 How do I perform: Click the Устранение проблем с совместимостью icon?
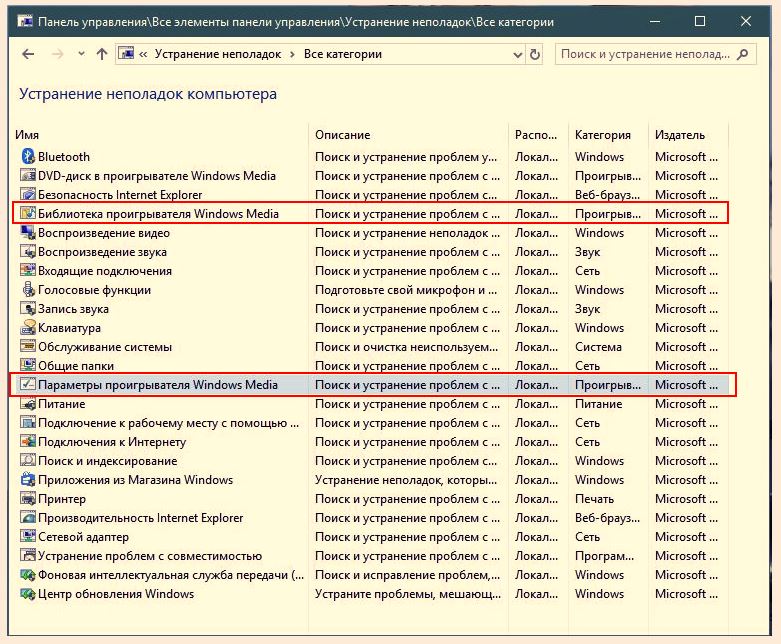(28, 555)
